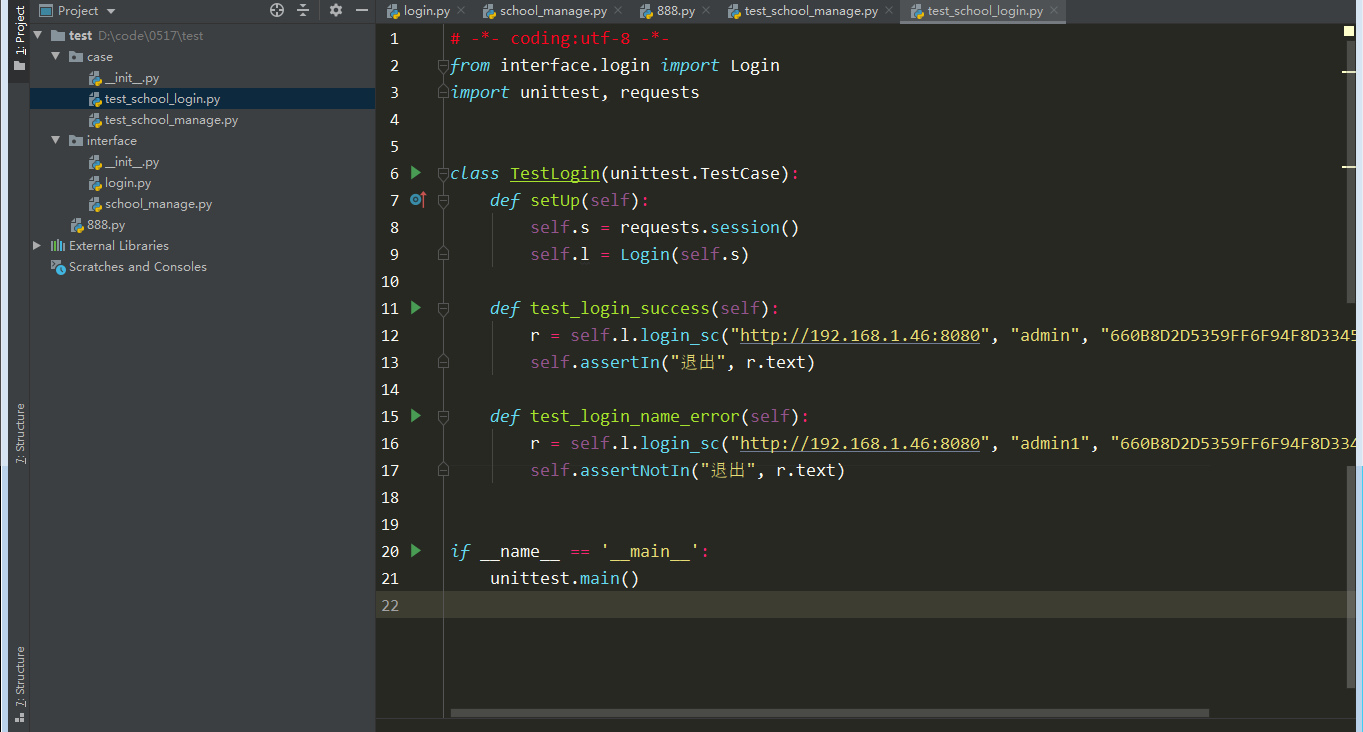Hide the Project panel with minus icon
Screen dimensions: 1363x732
[362, 10]
